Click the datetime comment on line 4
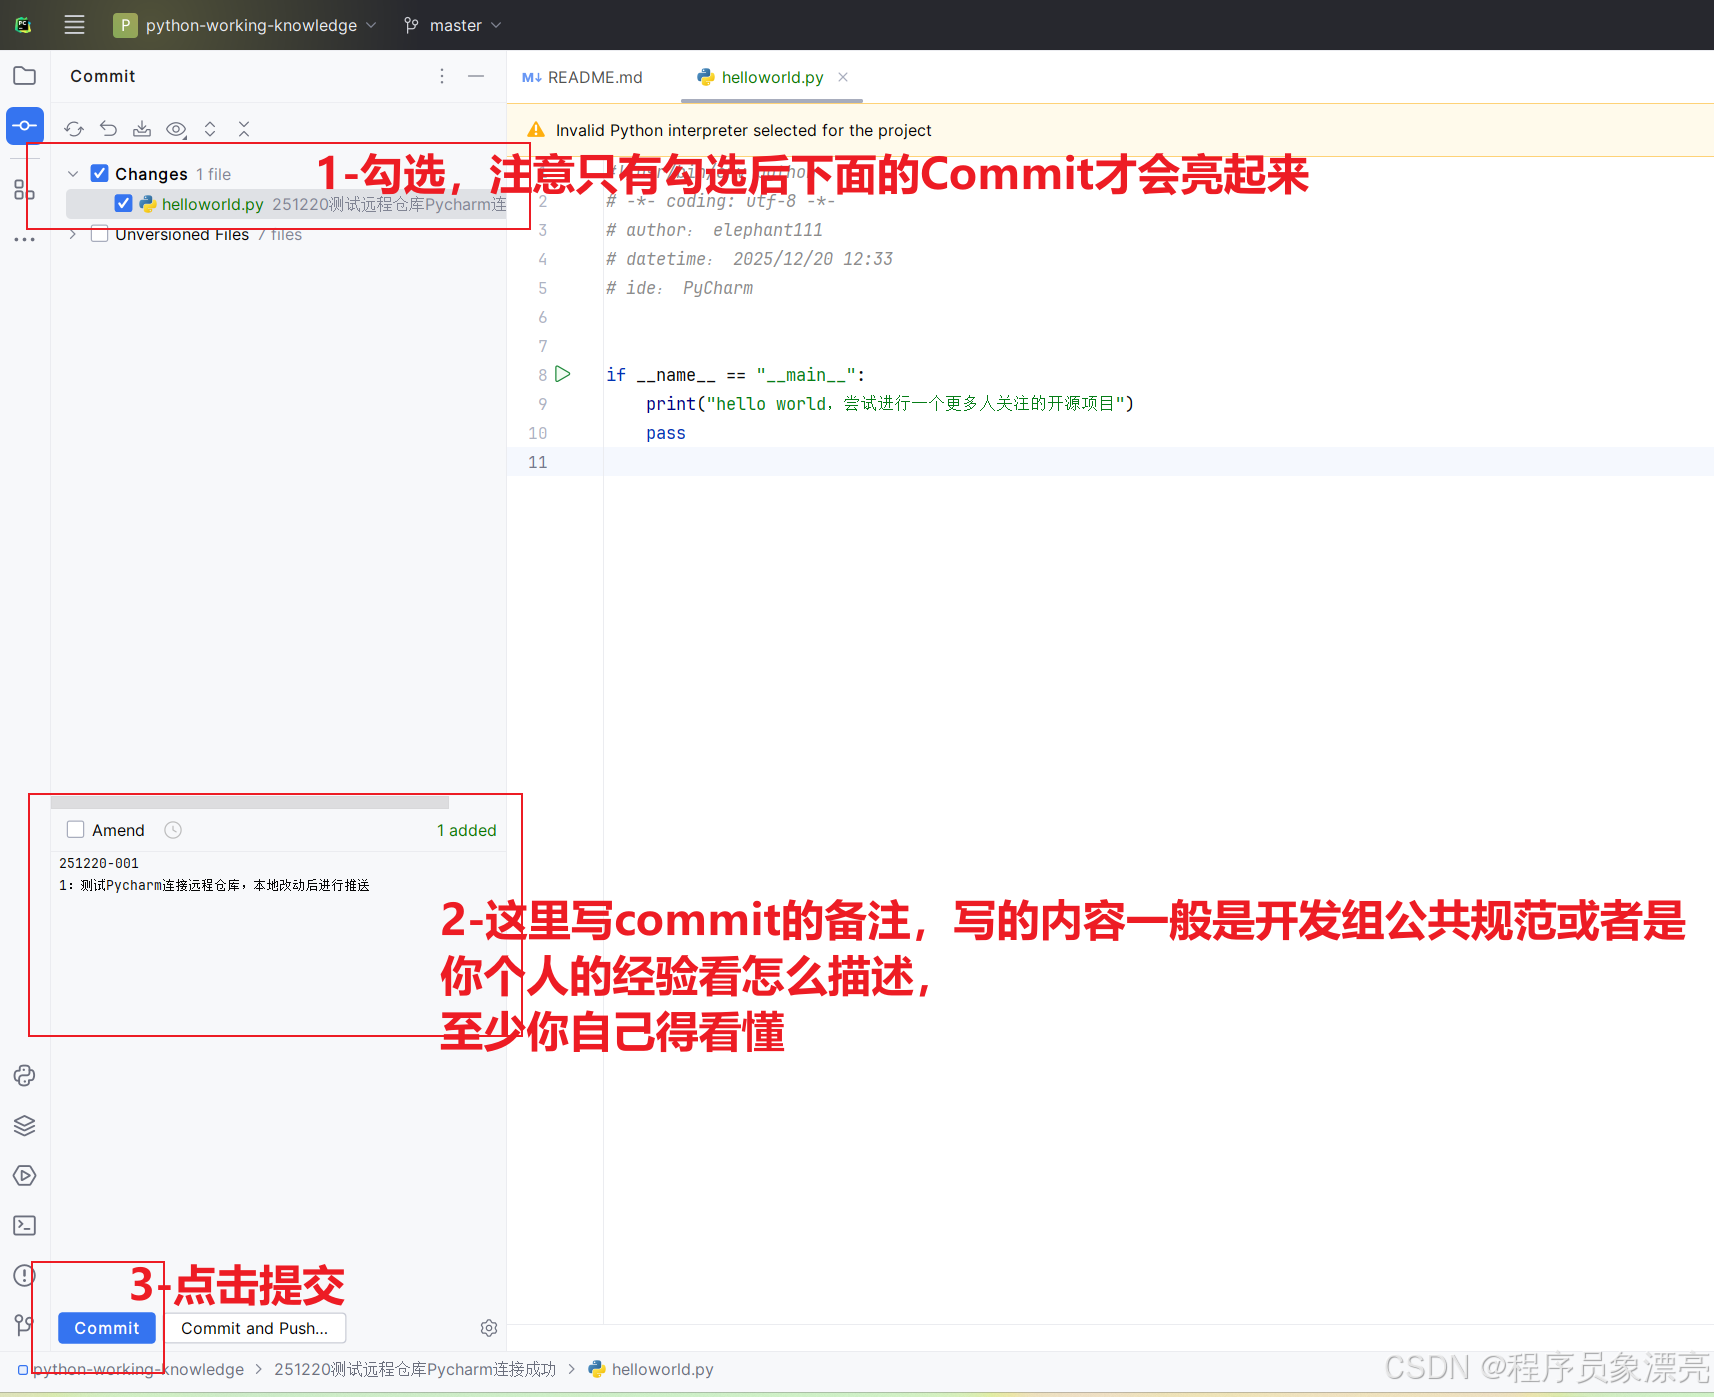The image size is (1714, 1397). click(x=749, y=259)
